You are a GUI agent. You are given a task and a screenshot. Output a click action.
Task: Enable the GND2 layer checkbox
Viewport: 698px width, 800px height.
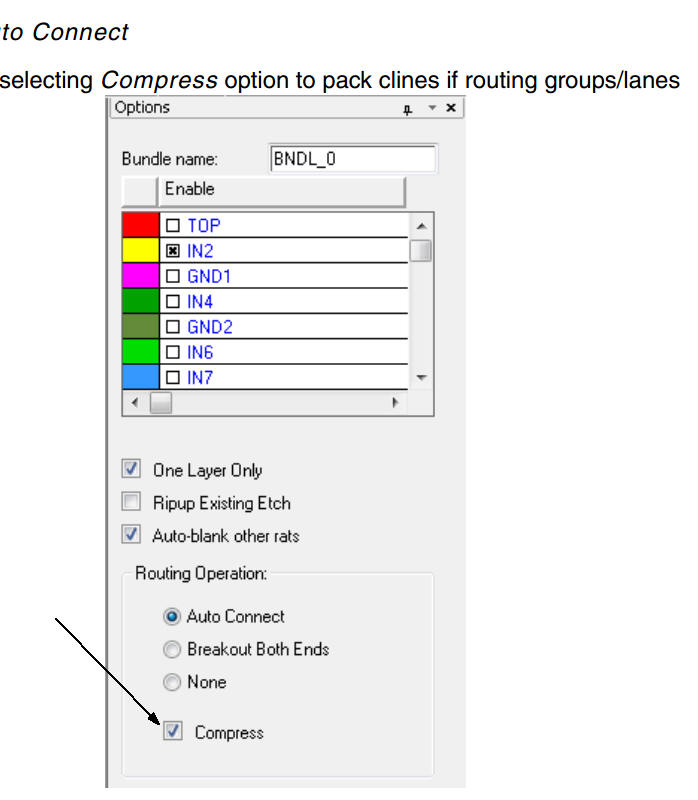click(x=173, y=327)
